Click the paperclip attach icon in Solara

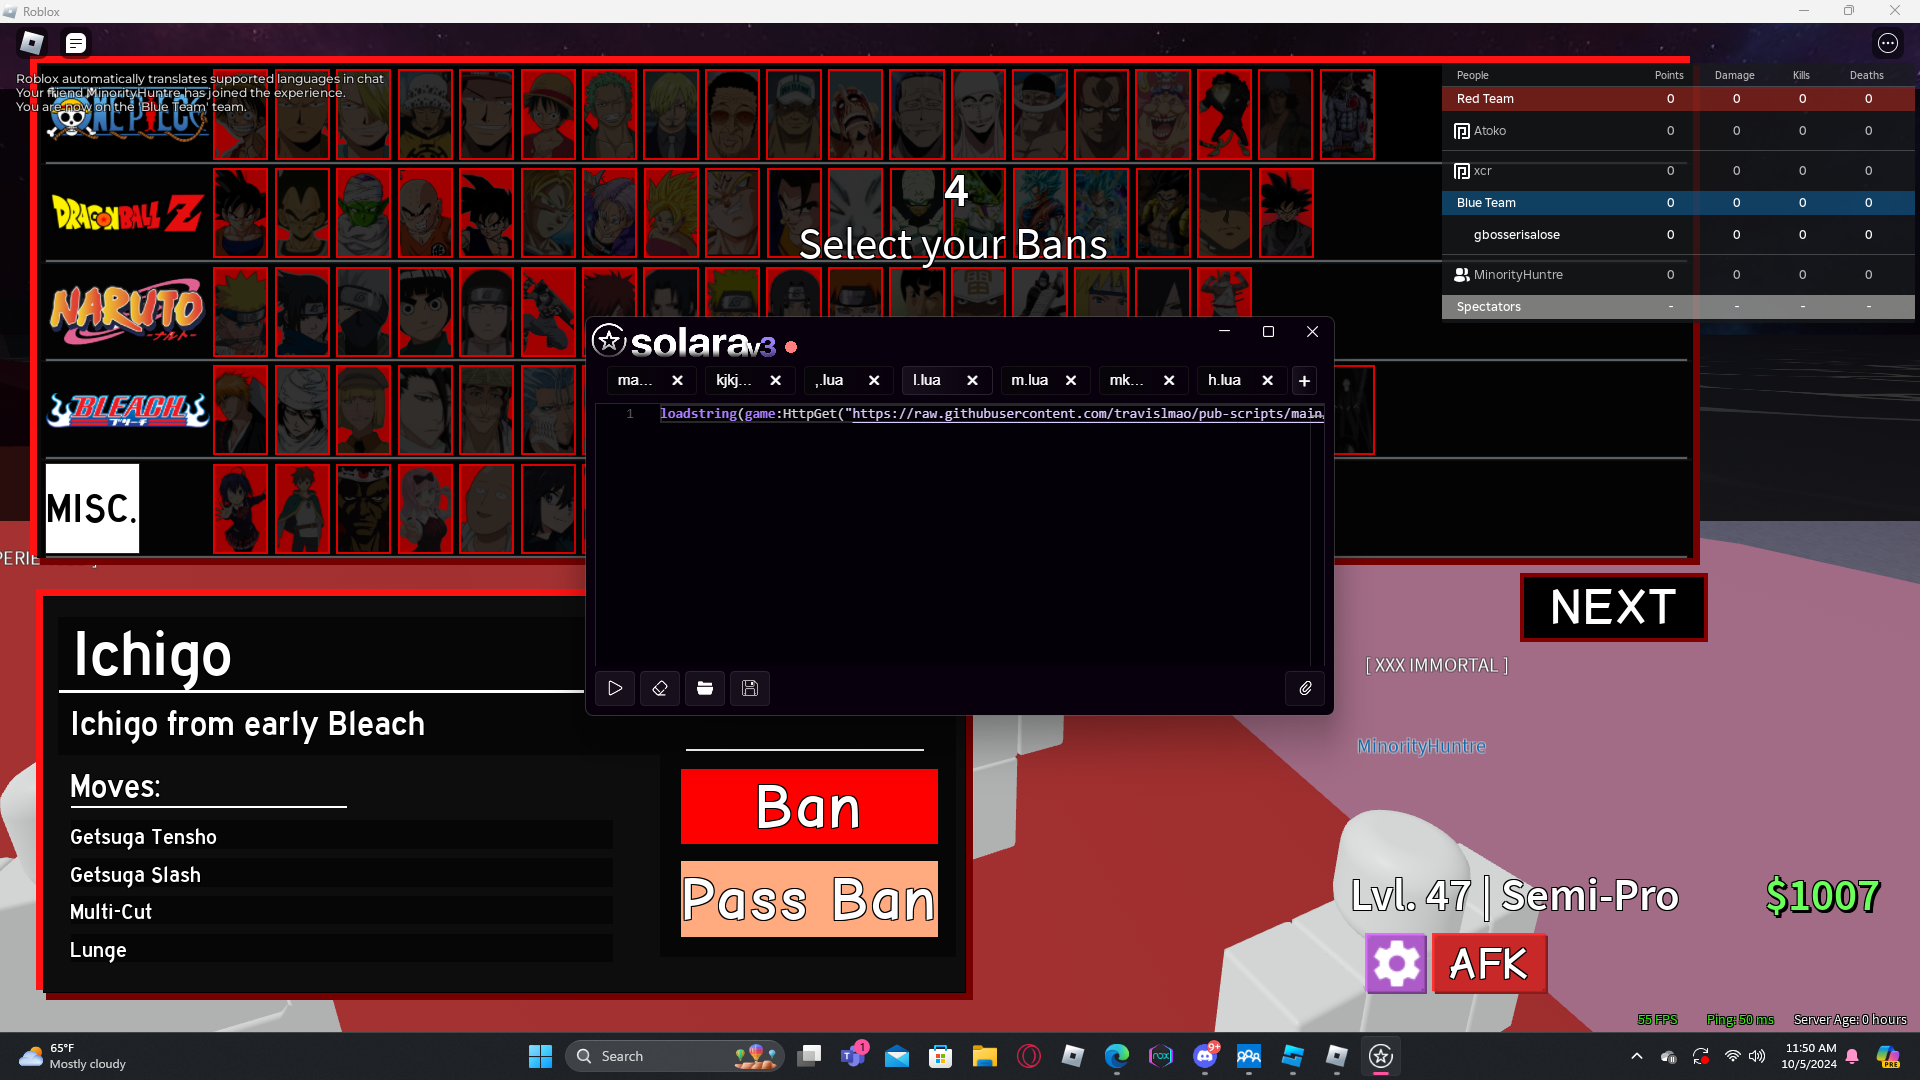click(1305, 688)
